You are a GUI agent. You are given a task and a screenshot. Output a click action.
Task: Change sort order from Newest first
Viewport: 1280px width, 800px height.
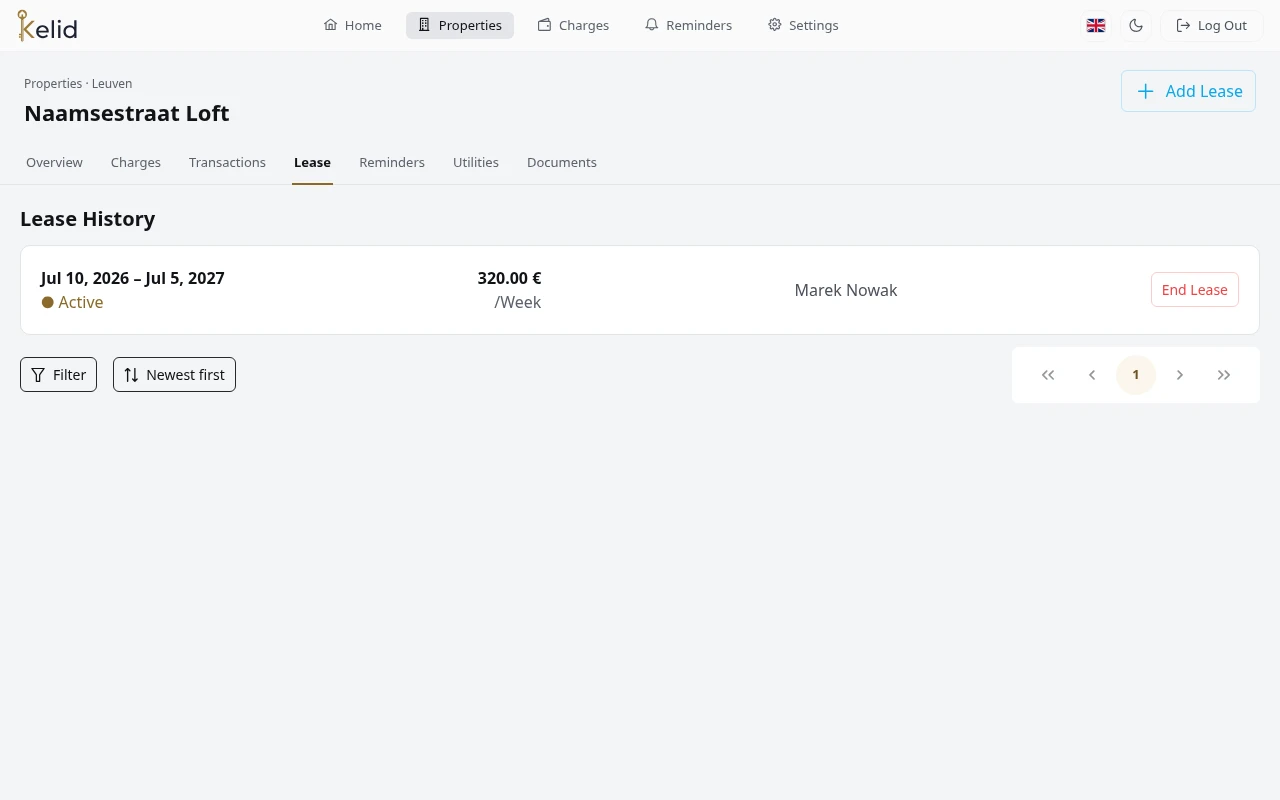click(174, 375)
